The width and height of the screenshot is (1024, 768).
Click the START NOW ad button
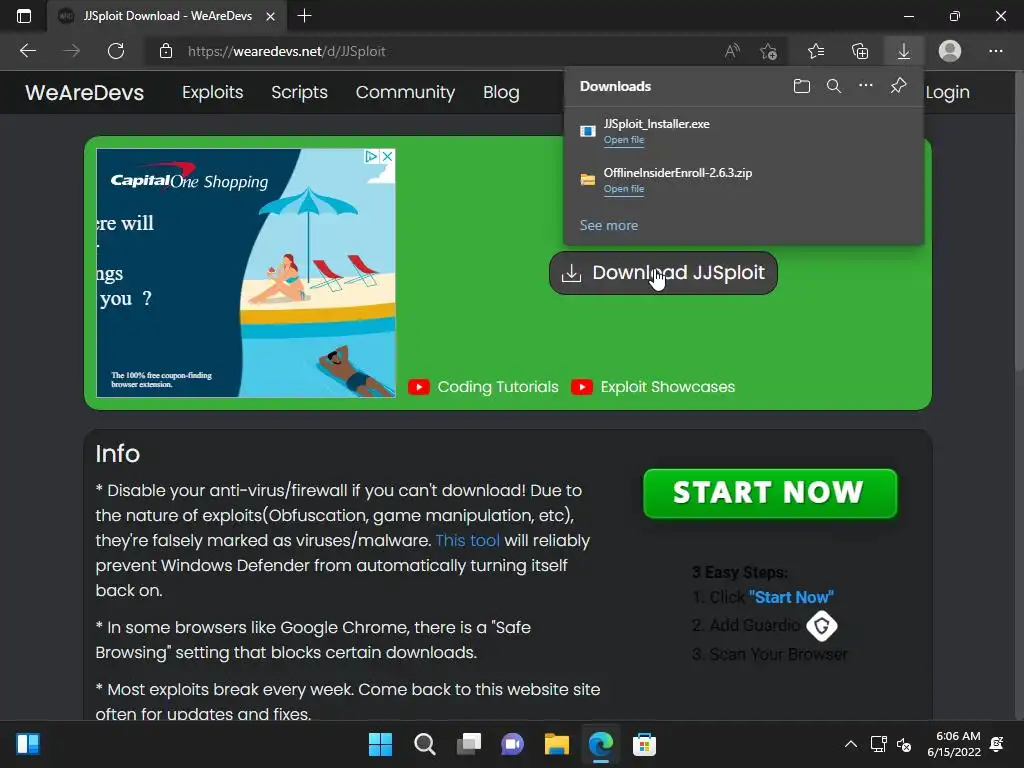pos(770,493)
